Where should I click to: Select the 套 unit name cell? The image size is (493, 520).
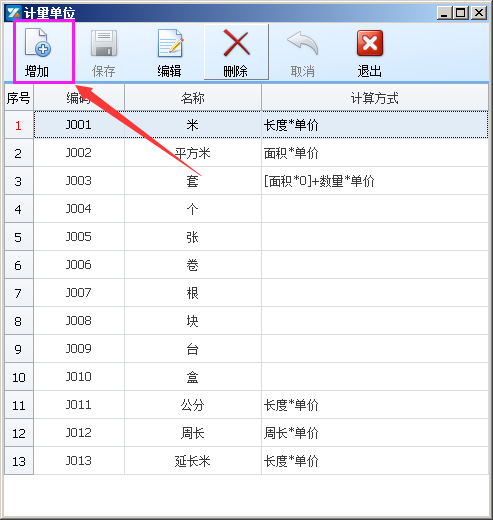193,181
